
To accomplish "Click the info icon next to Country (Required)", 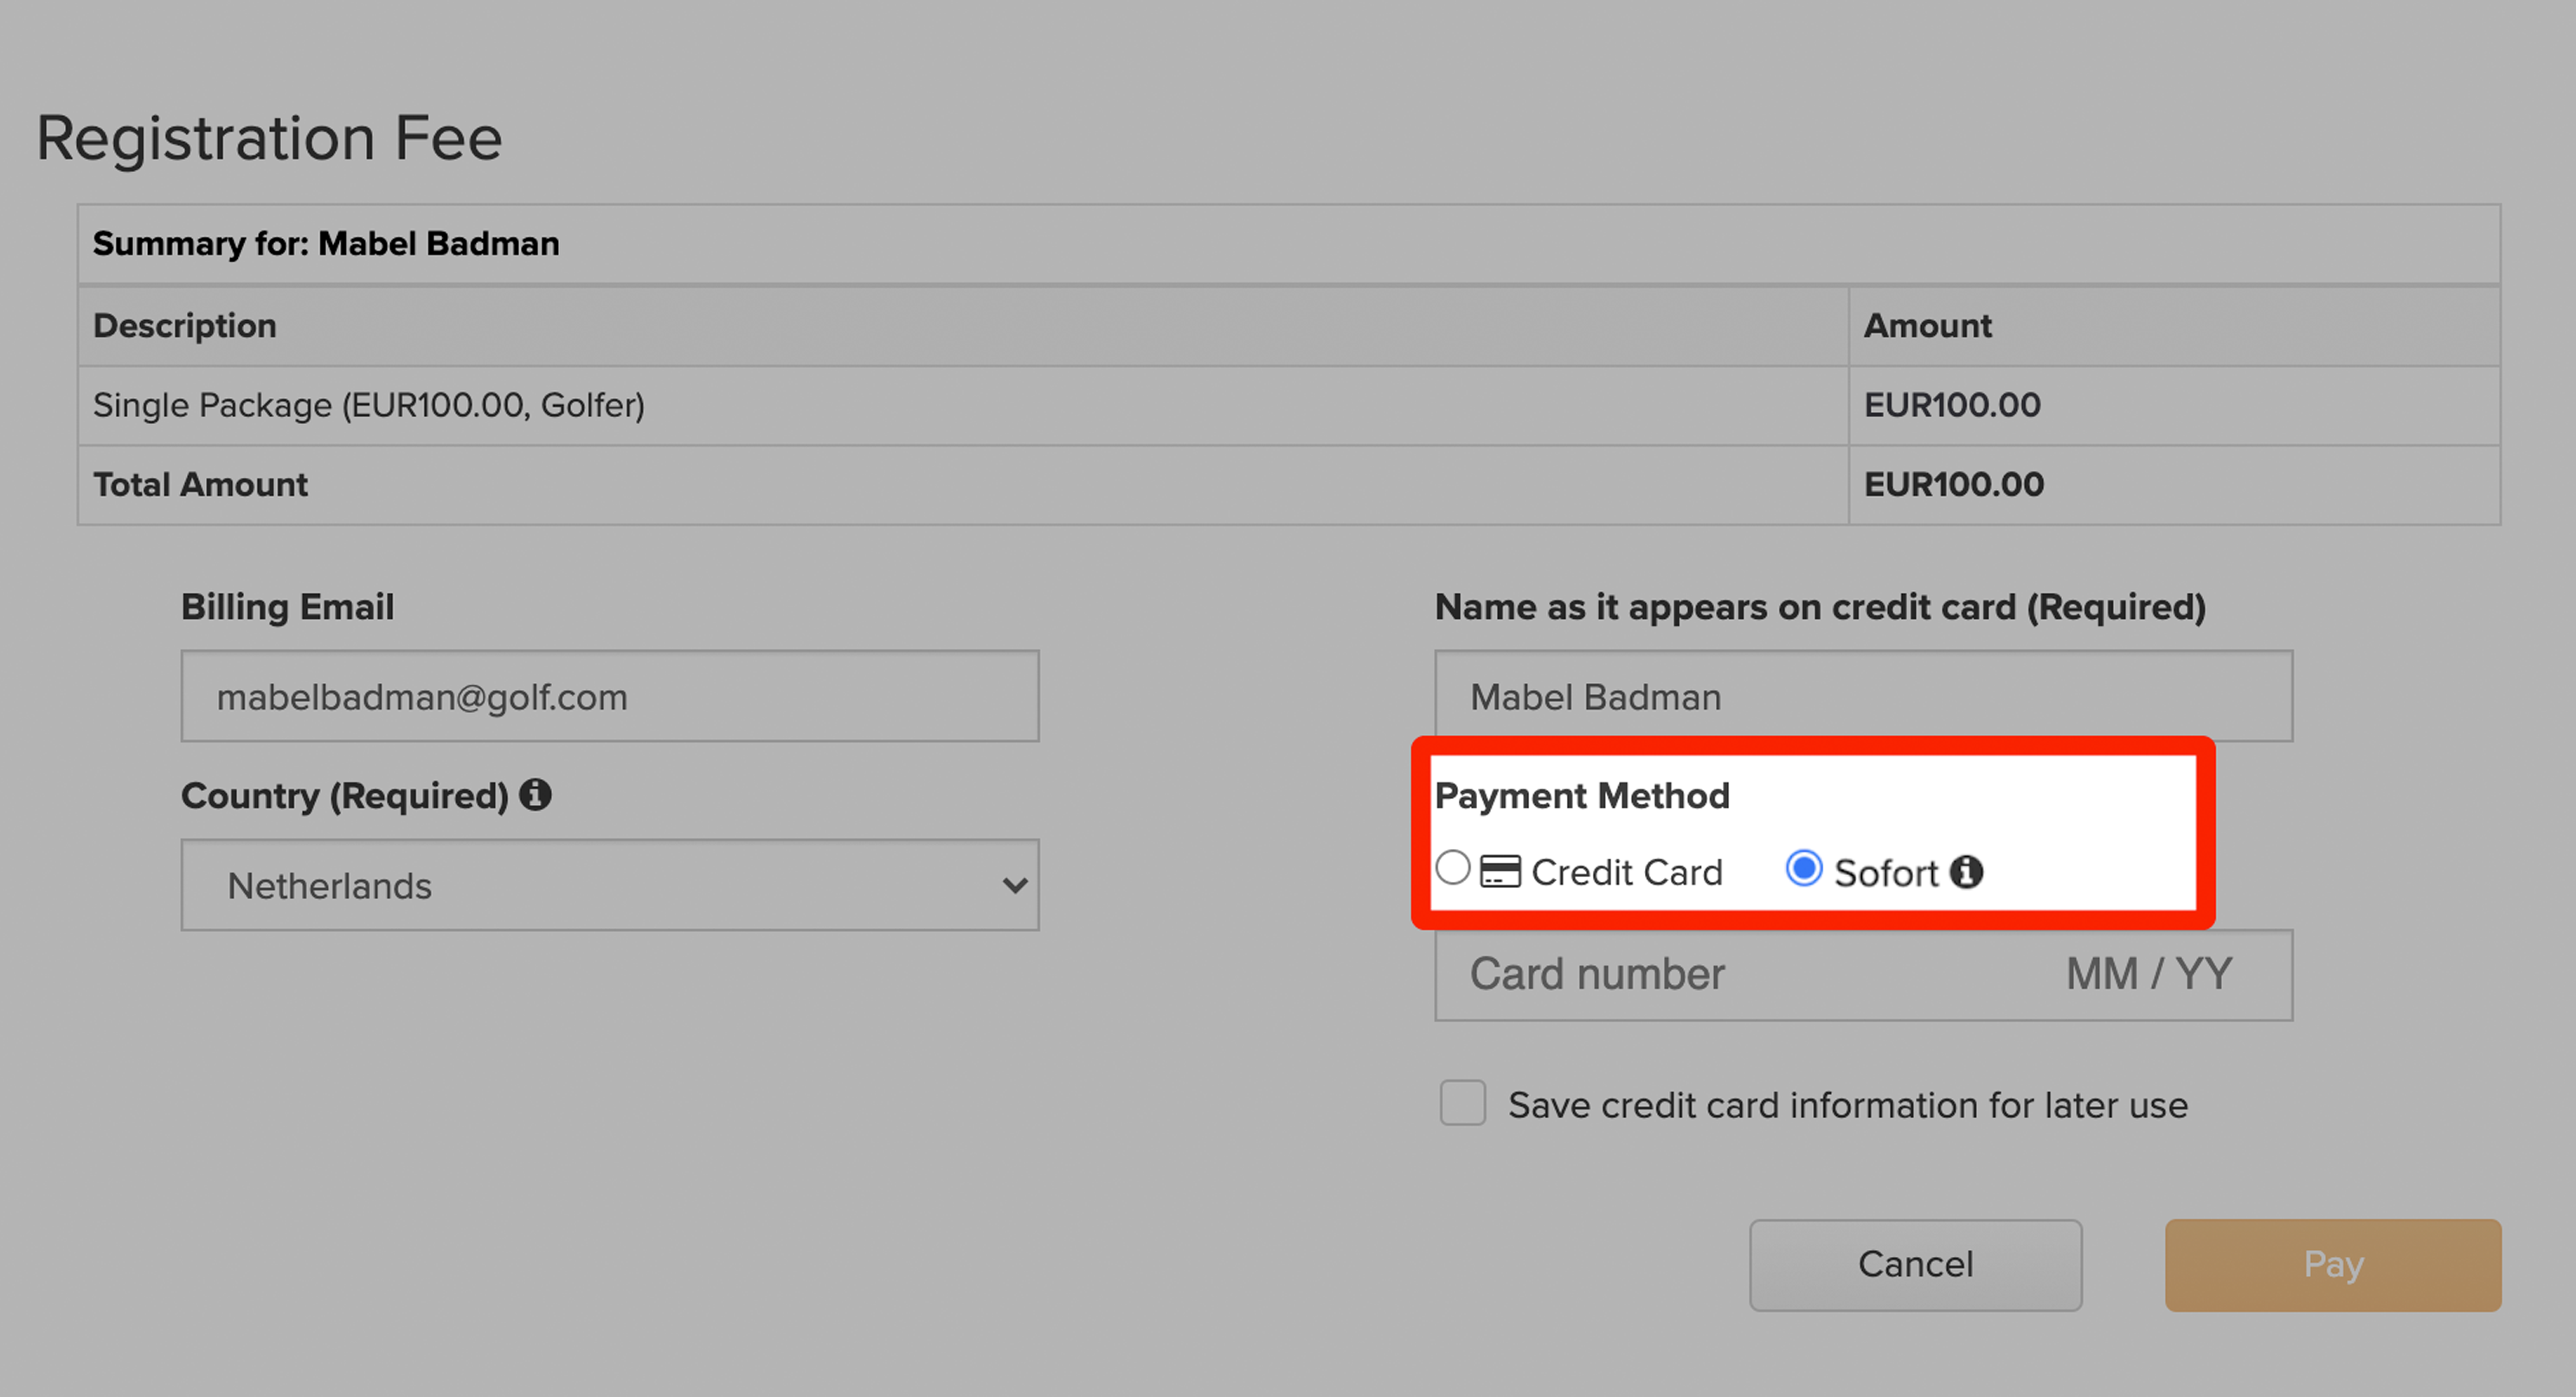I will click(x=535, y=795).
